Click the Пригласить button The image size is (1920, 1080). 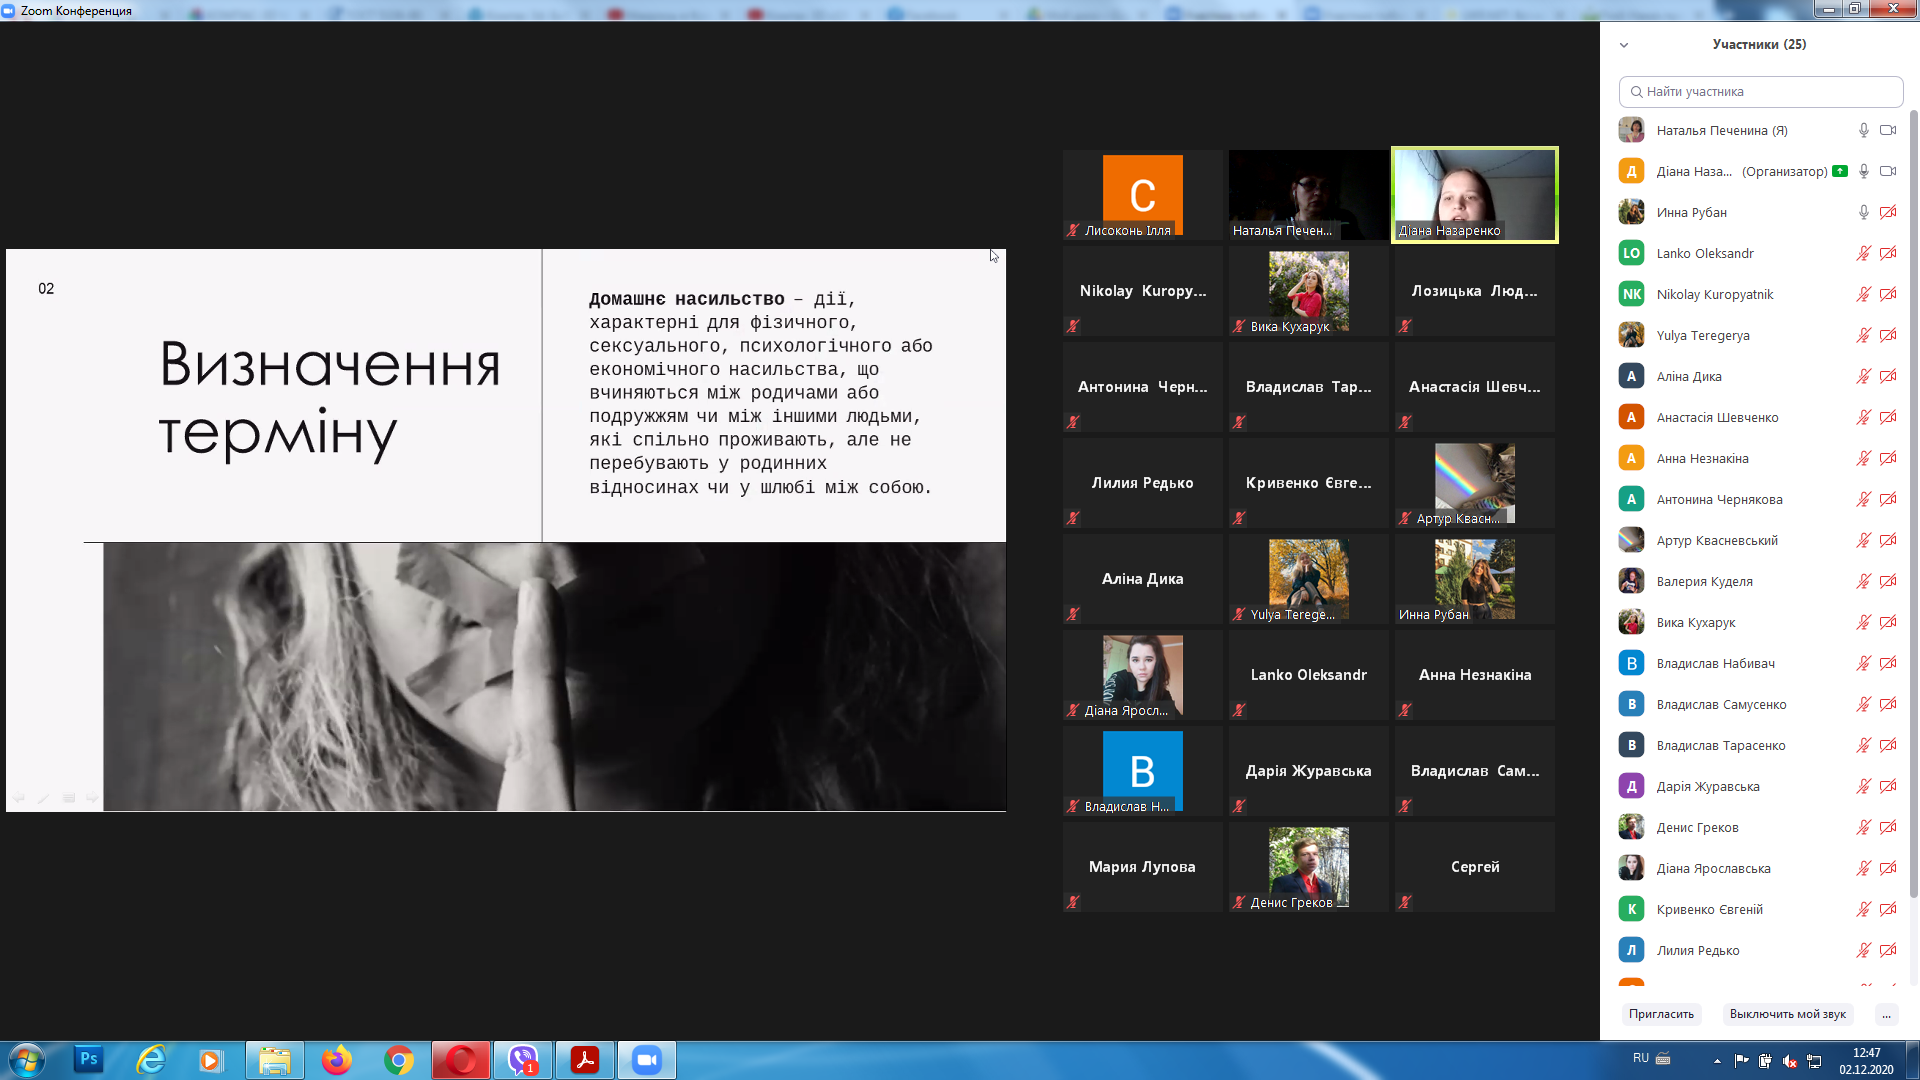1661,1014
